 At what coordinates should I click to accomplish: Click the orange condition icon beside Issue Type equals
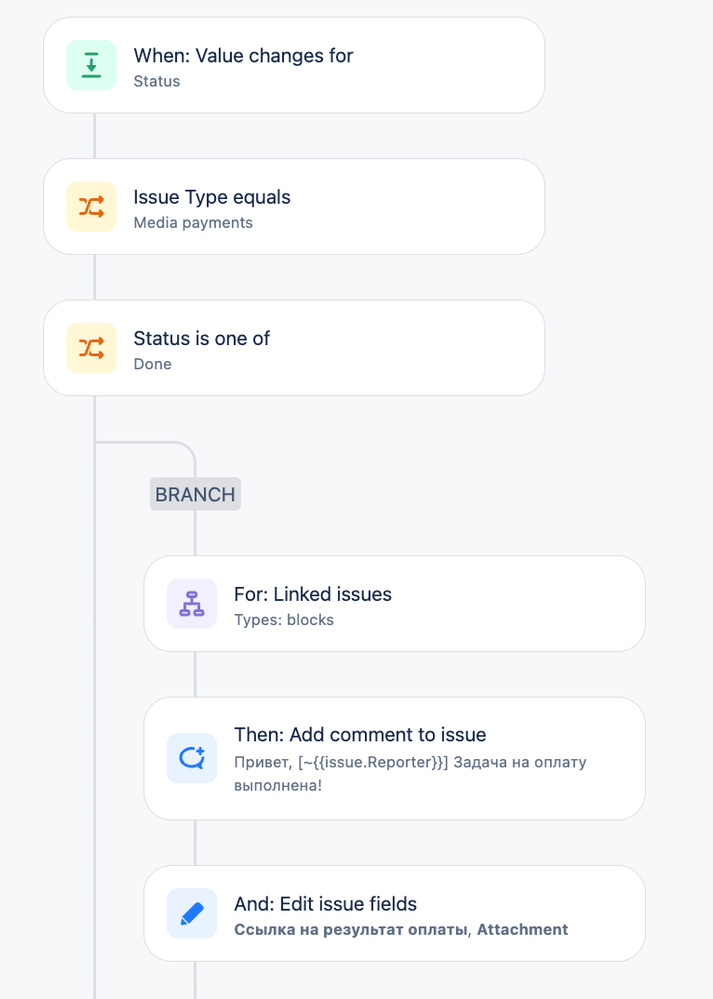click(x=91, y=206)
